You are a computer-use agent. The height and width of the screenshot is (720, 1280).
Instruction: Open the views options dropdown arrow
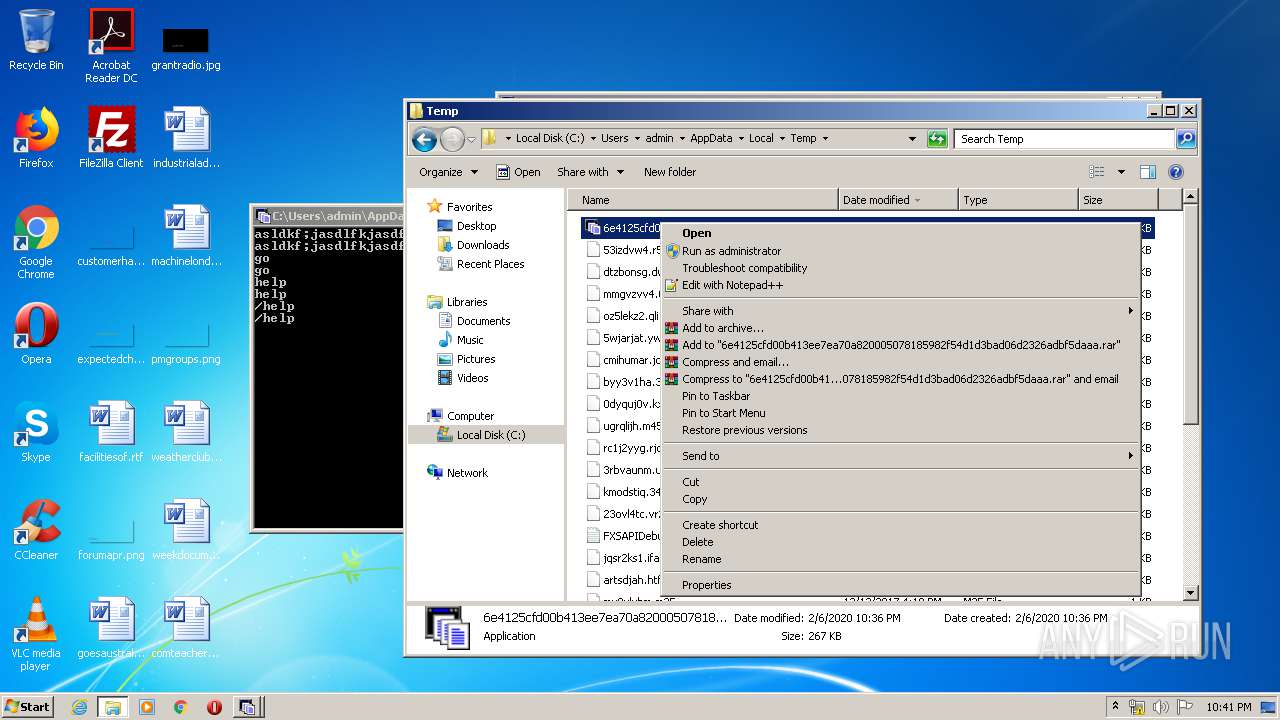pos(1121,172)
